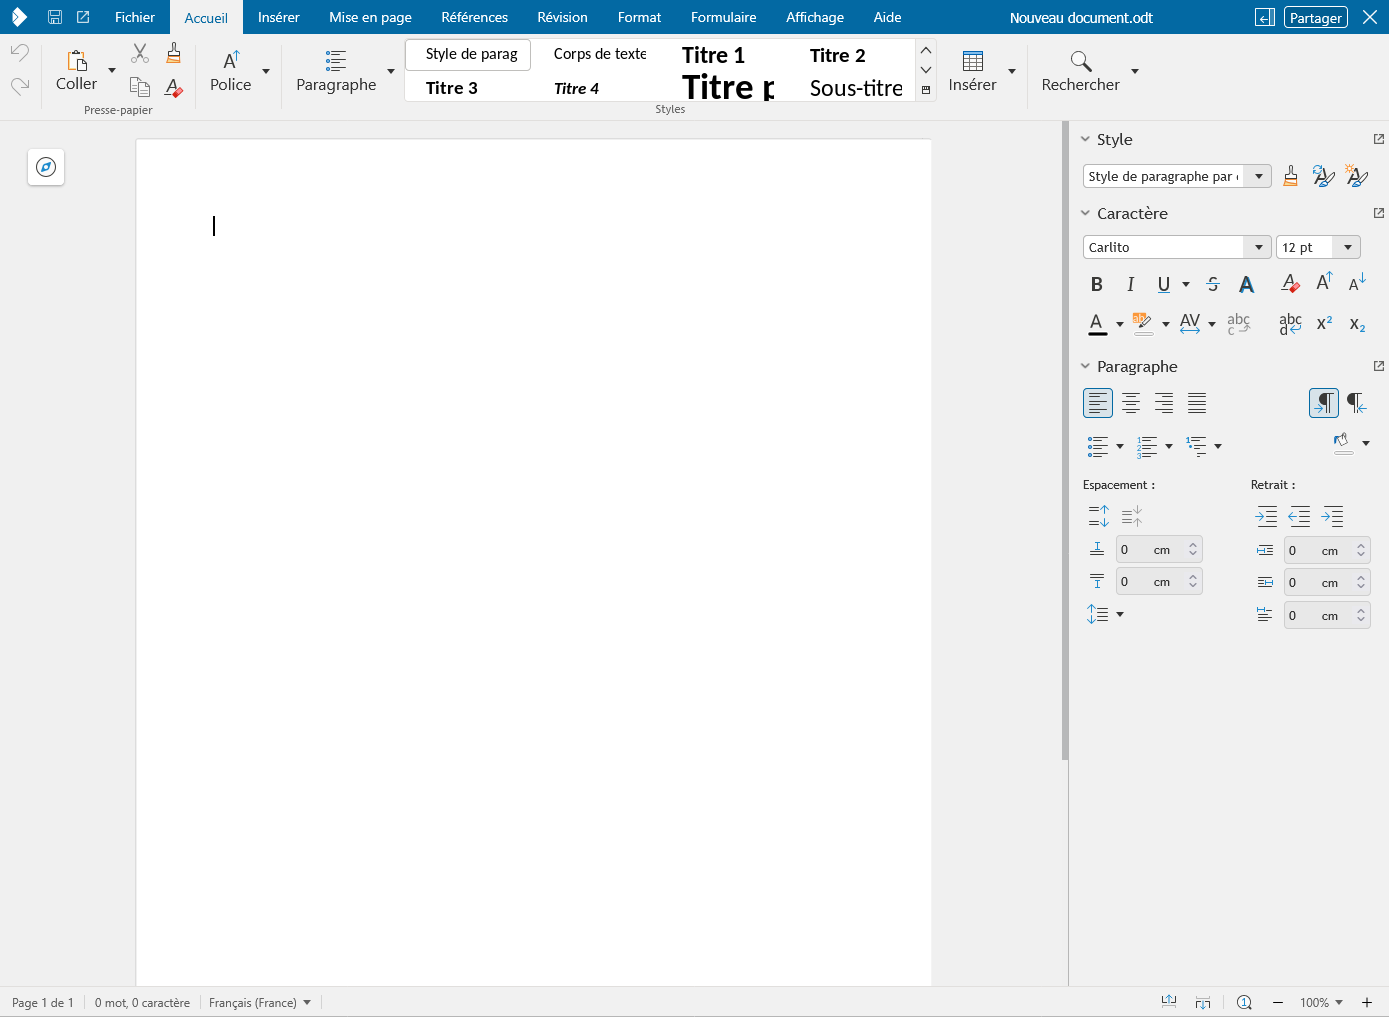
Task: Open the Navigator compass button
Action: pyautogui.click(x=46, y=167)
